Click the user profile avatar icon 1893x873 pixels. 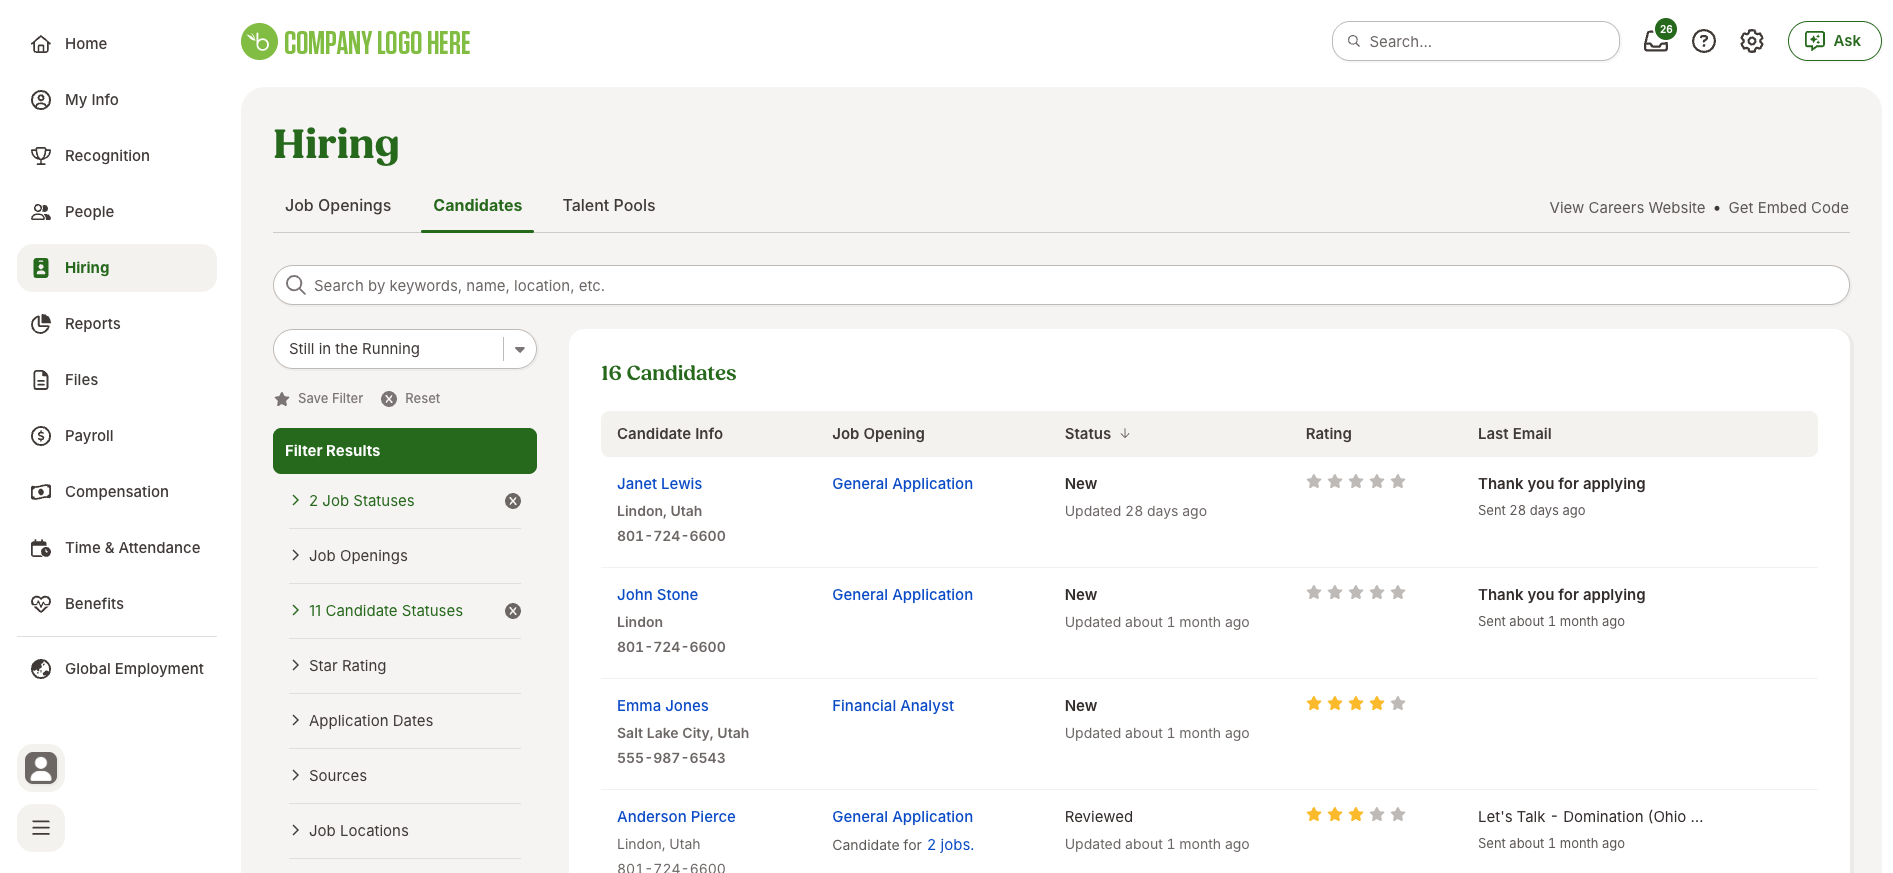(x=41, y=768)
